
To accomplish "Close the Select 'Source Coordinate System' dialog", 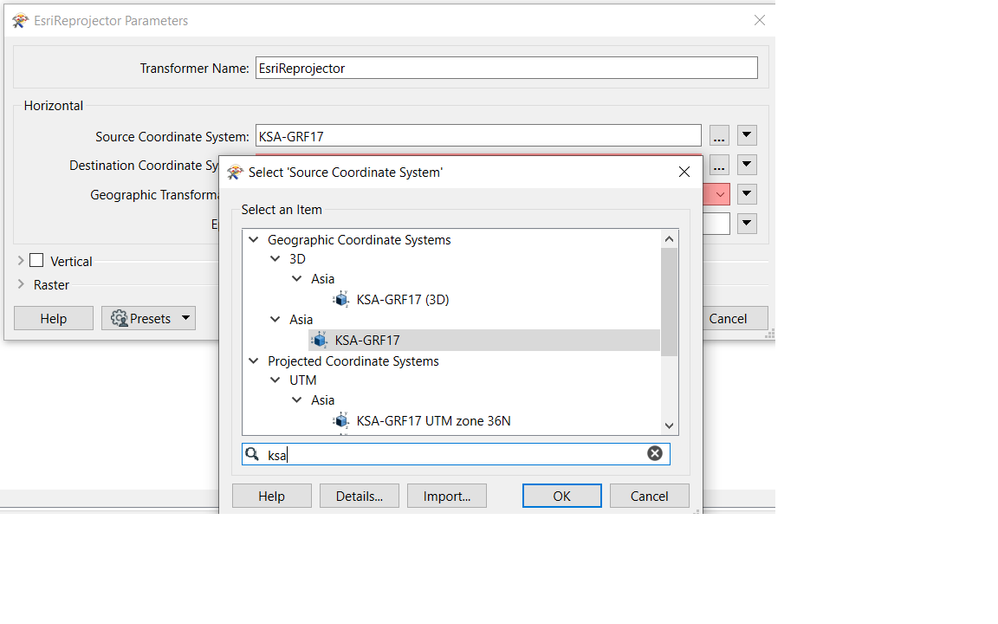I will coord(684,172).
